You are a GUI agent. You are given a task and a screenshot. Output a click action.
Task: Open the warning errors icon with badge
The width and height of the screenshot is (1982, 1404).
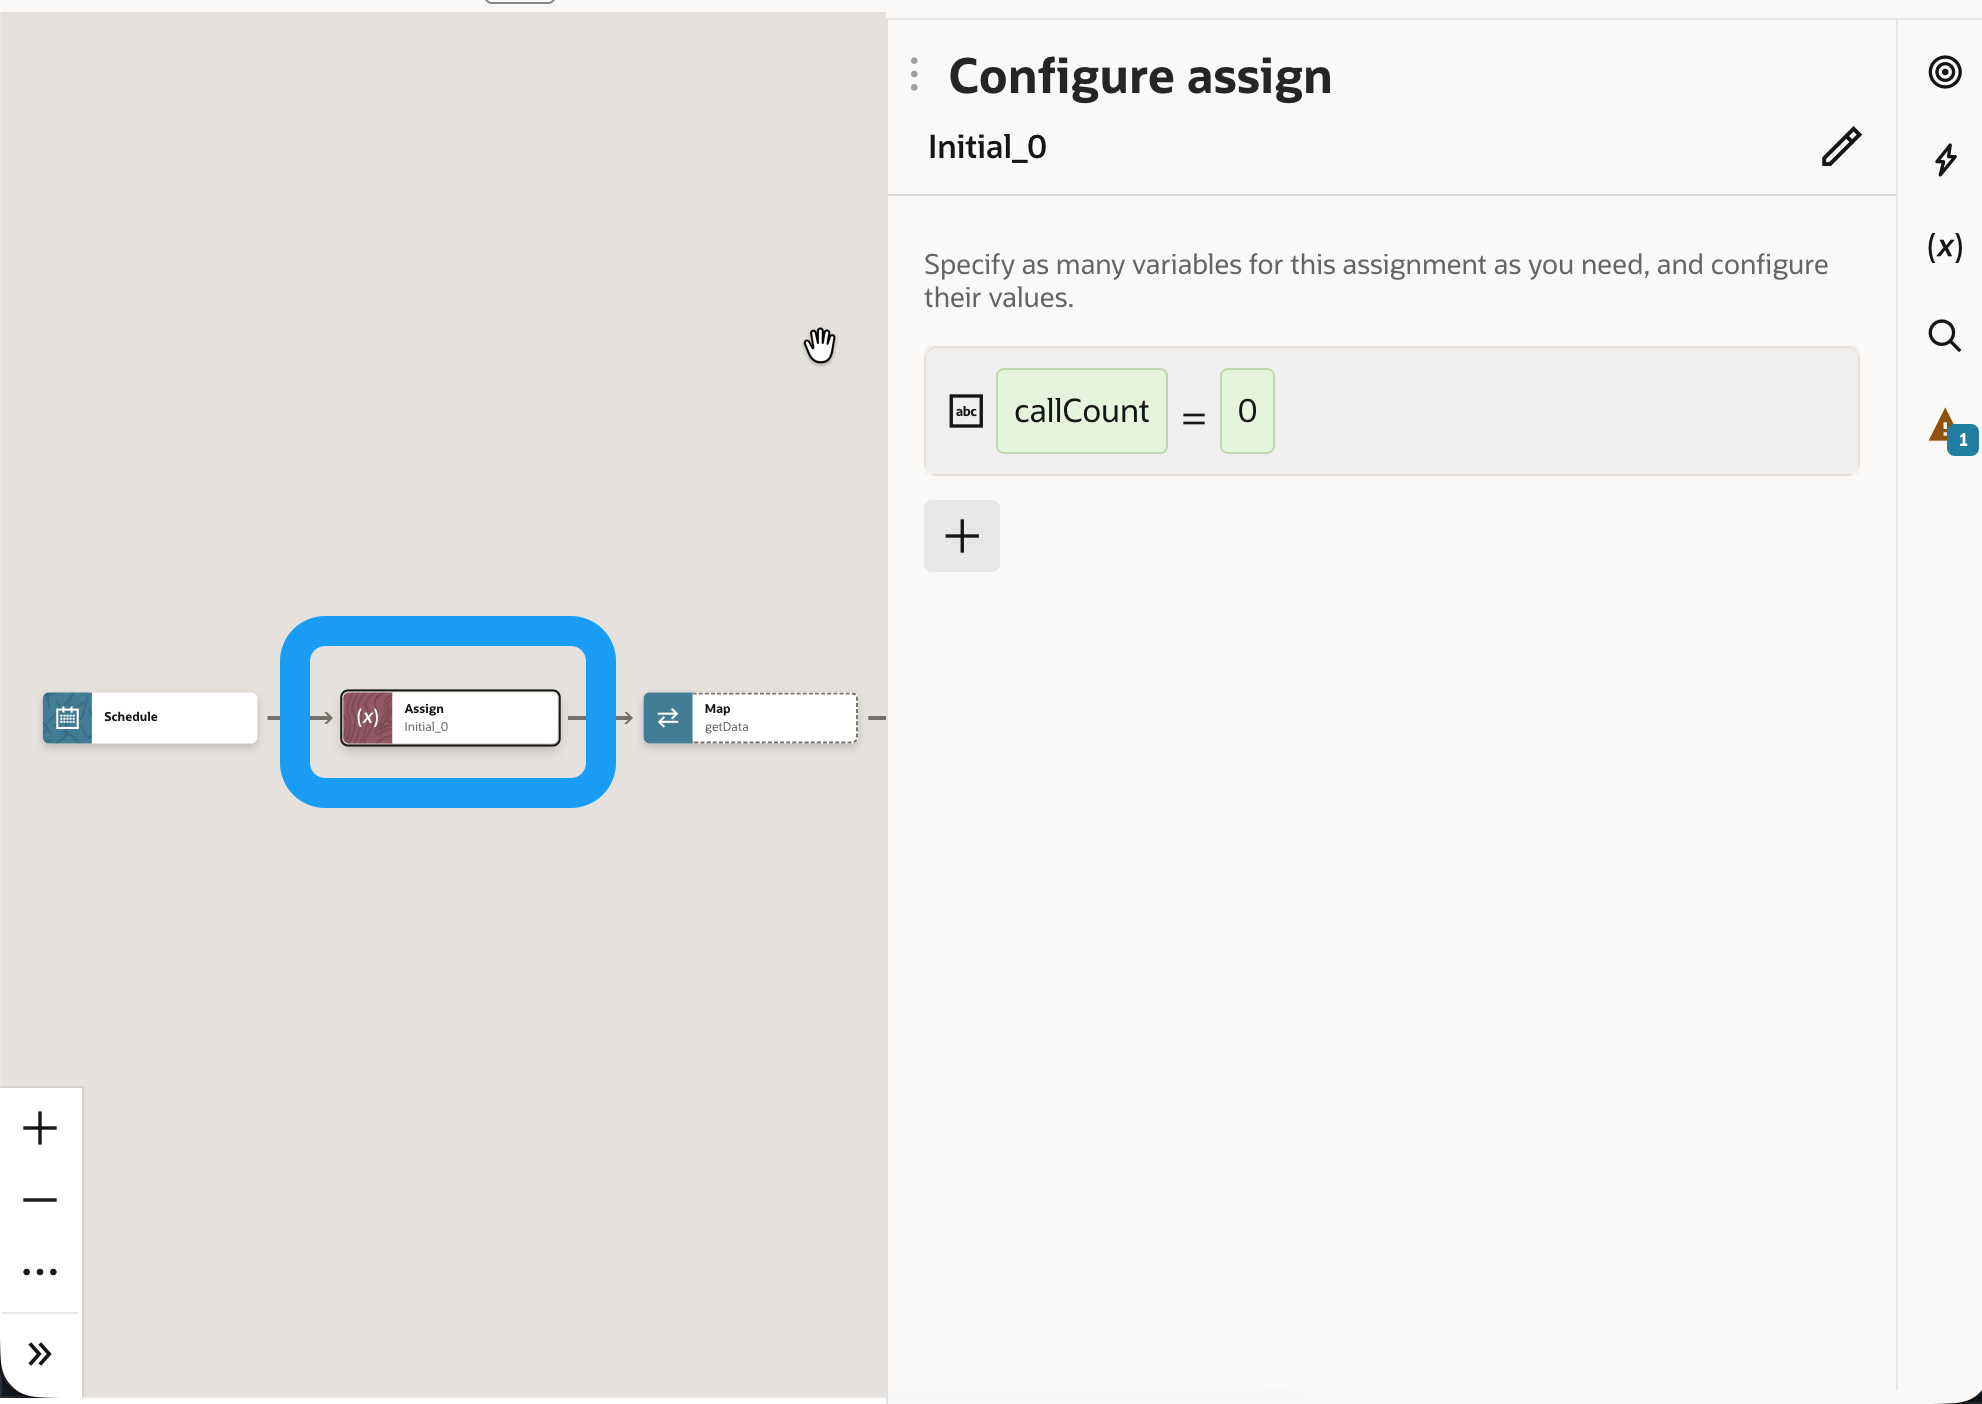pos(1948,430)
